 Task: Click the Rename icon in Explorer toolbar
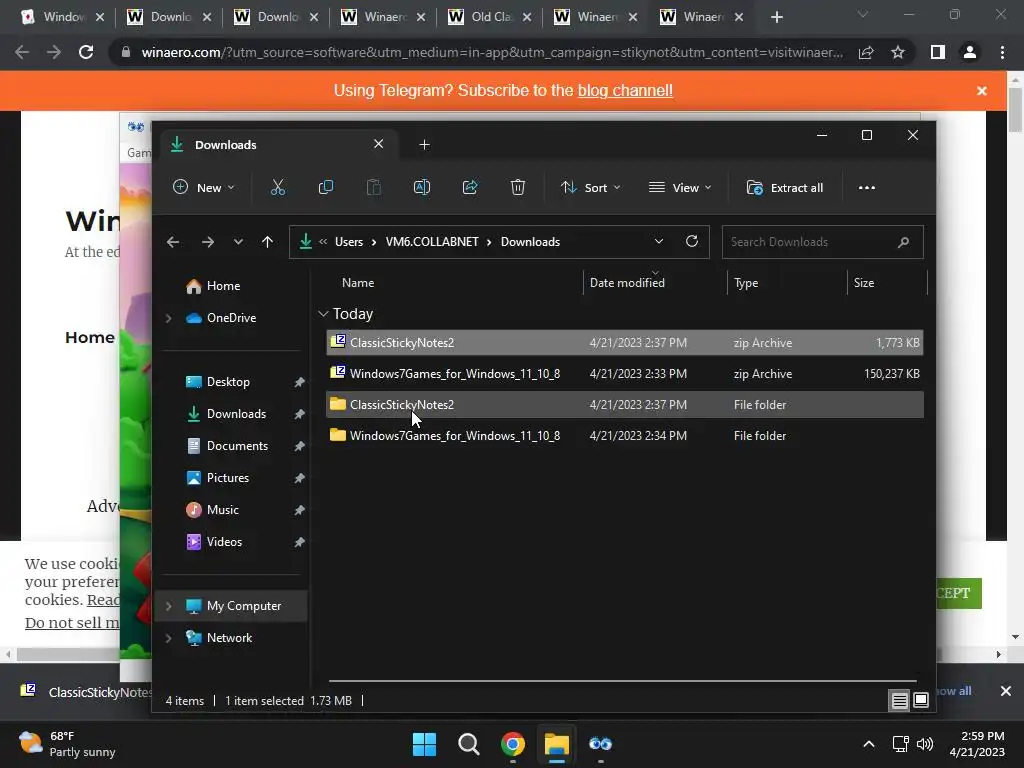(x=422, y=187)
